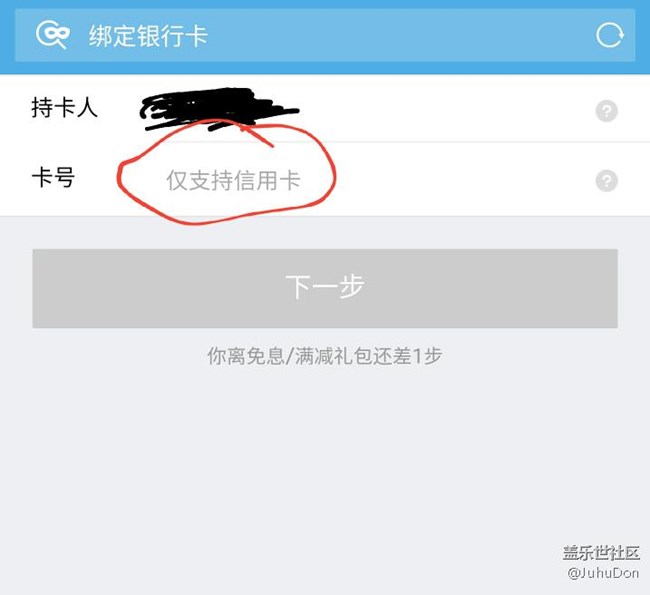
Task: Tap the 仅支持信用卡 placeholder text
Action: click(233, 181)
